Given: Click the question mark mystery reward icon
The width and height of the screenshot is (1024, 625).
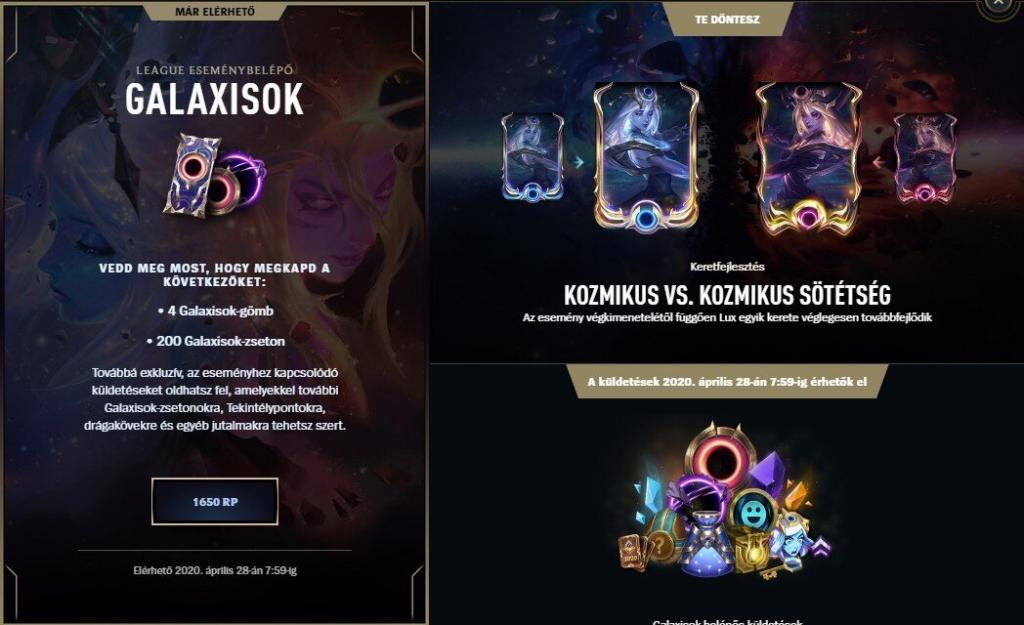Looking at the screenshot, I should pos(661,542).
